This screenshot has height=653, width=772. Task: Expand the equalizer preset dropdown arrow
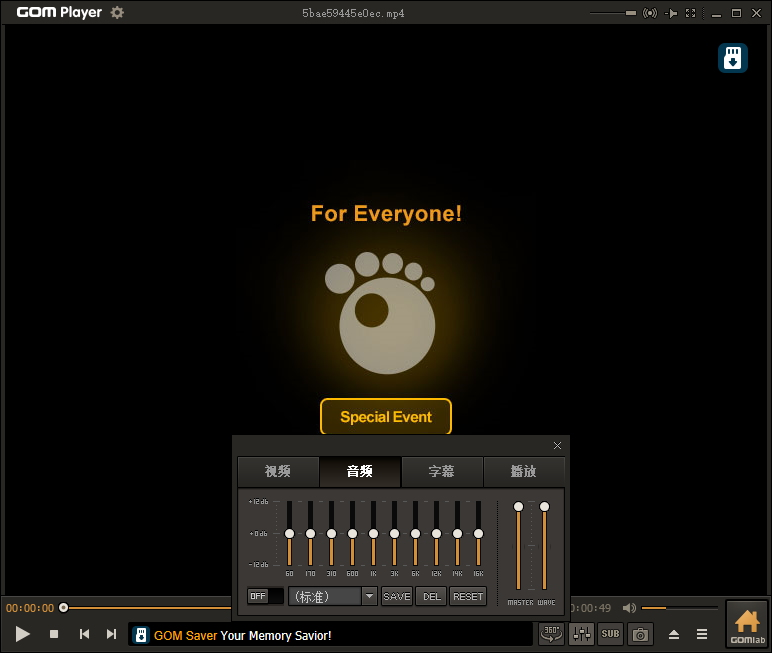[x=369, y=596]
